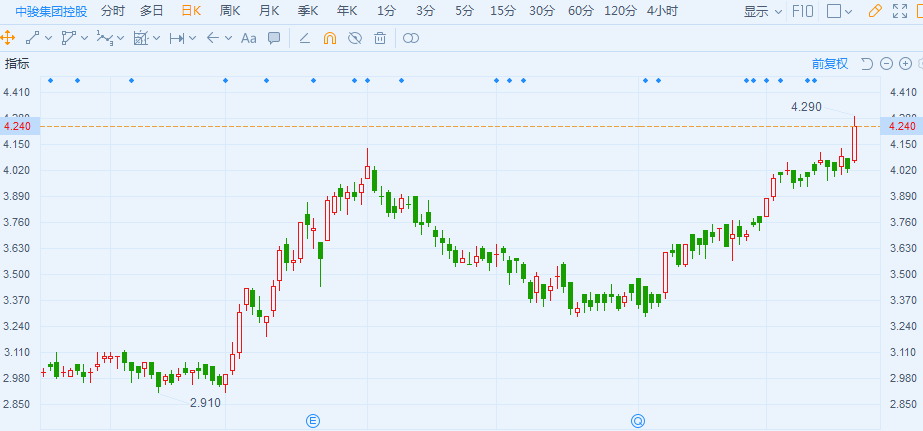Switch to 分时 intraday tab
Image resolution: width=923 pixels, height=431 pixels.
112,11
